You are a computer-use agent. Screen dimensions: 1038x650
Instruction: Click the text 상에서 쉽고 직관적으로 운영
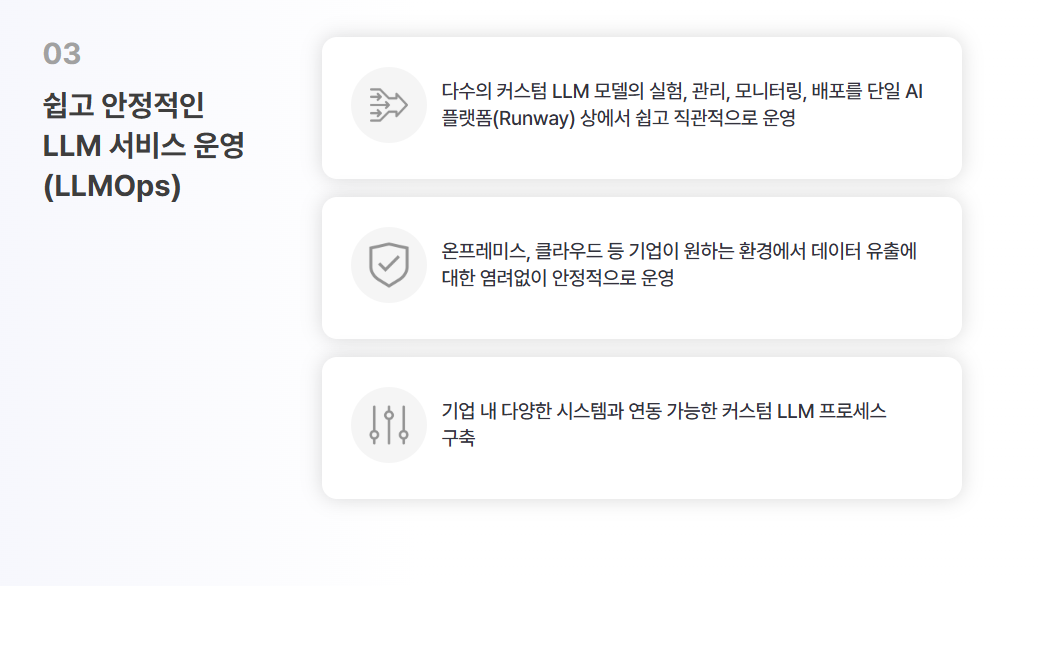coord(688,118)
